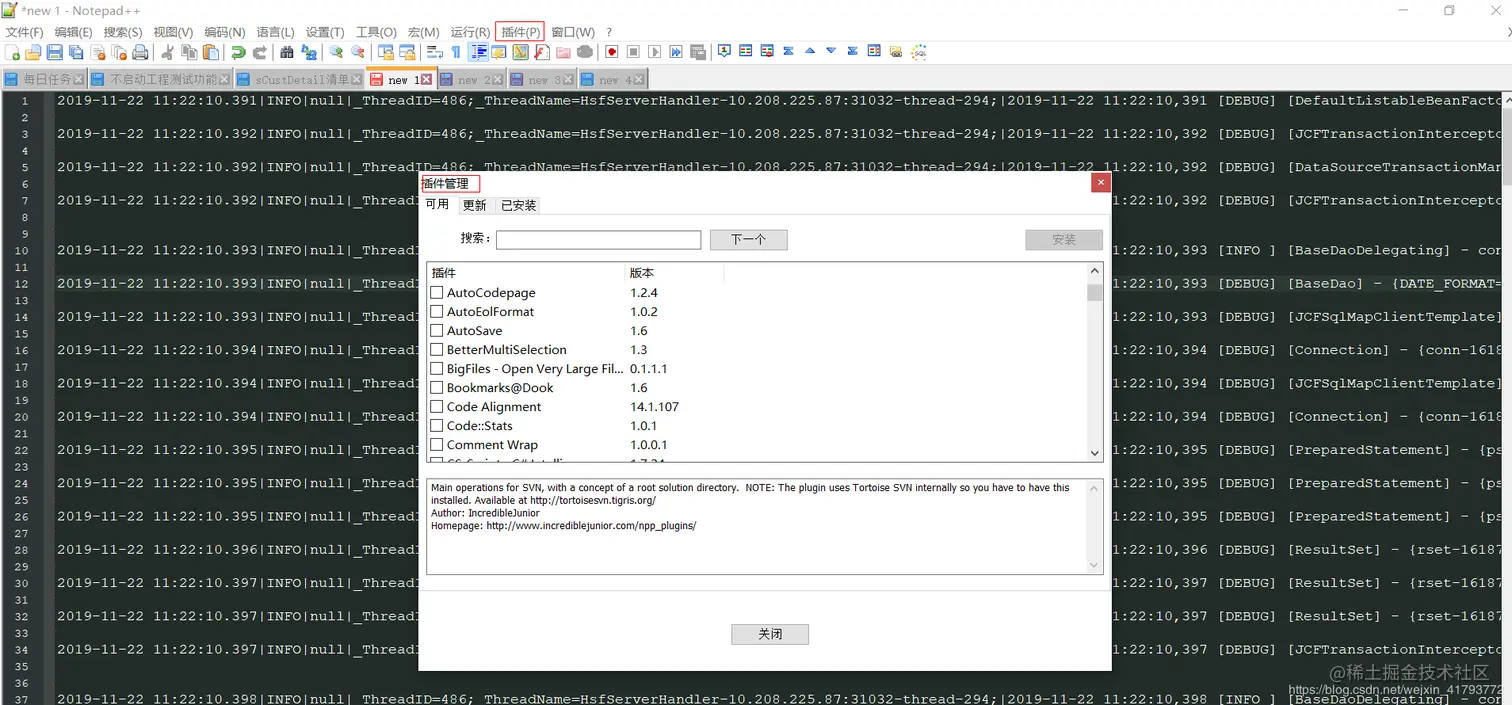Open the 窗口(W) menu

click(x=573, y=32)
